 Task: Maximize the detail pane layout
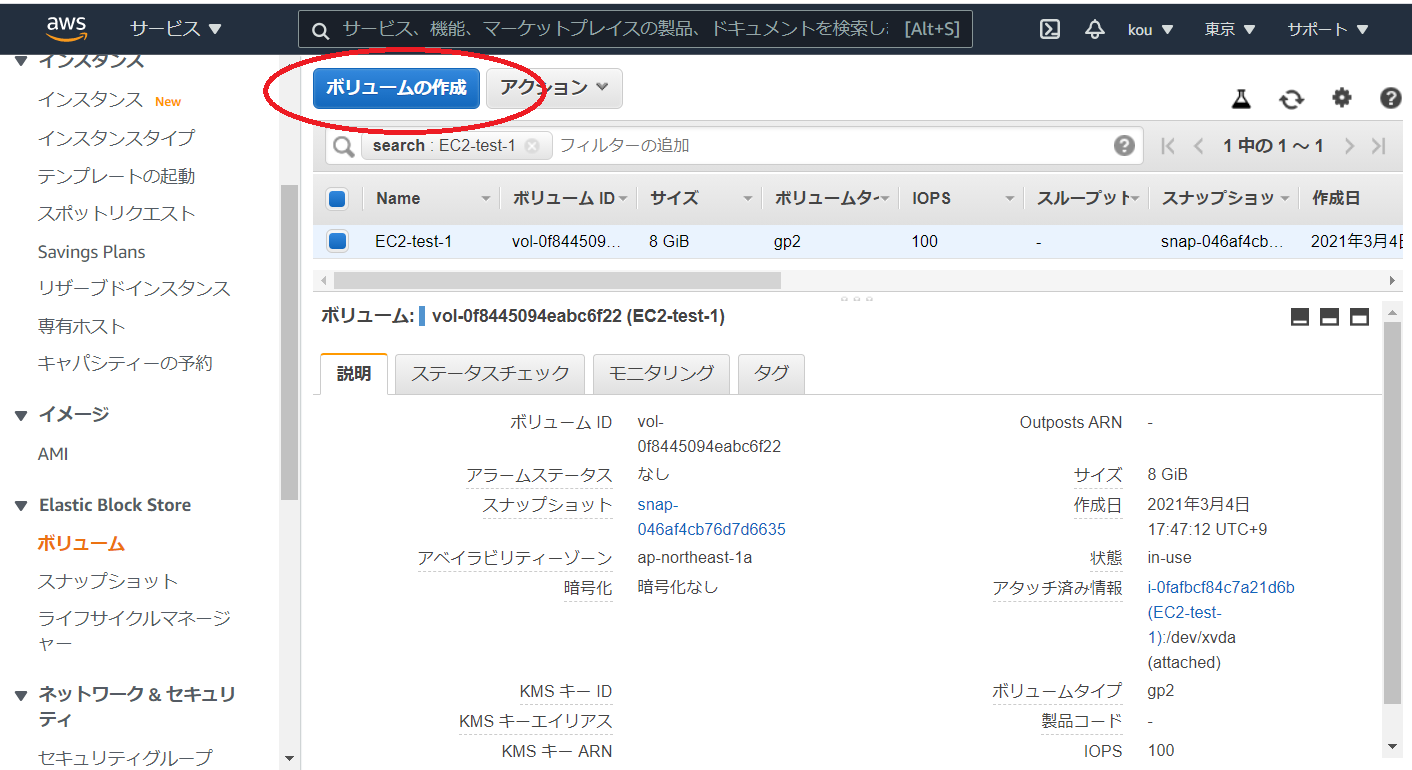click(1359, 317)
